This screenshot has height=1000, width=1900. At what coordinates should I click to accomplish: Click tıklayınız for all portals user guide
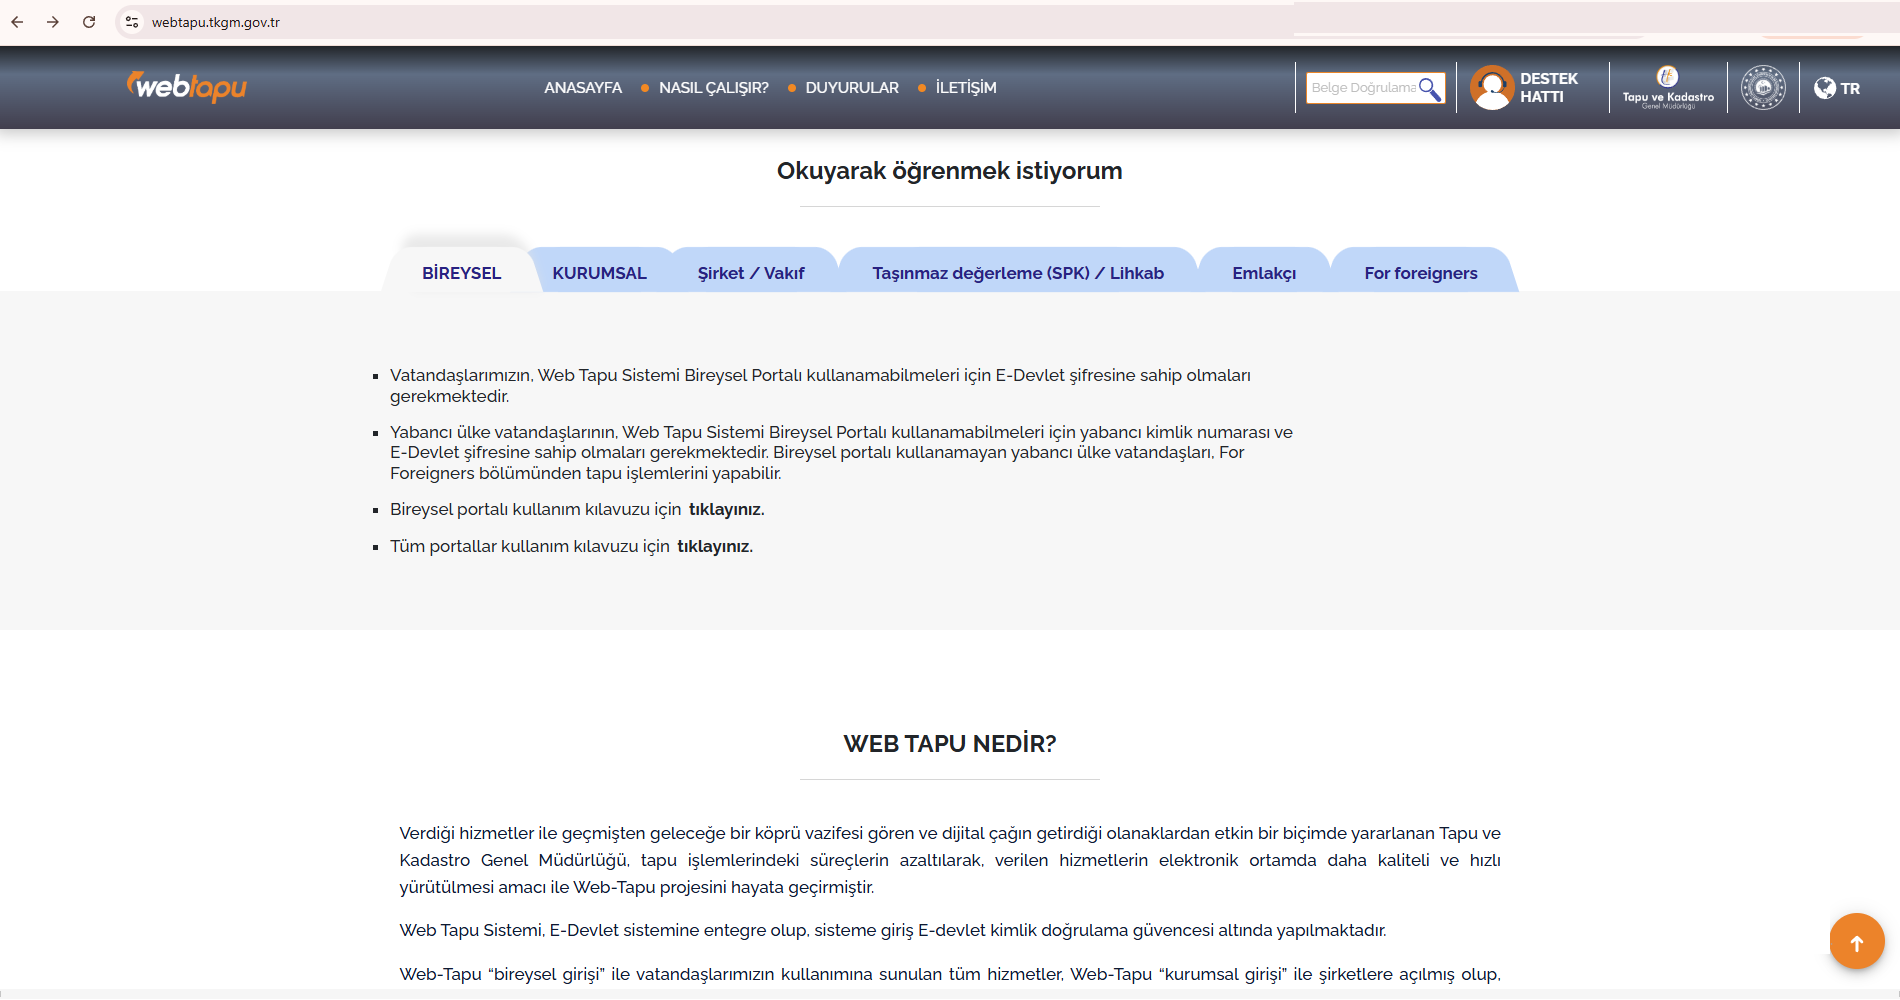click(x=714, y=546)
